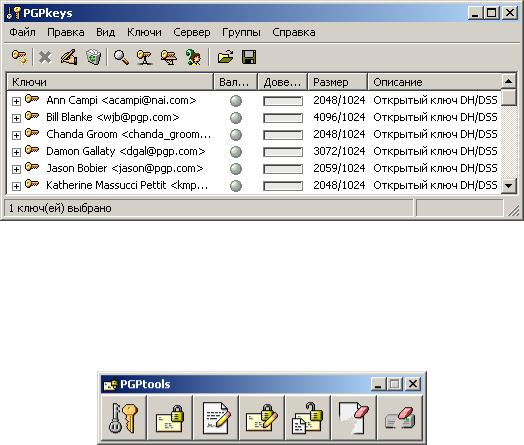
Task: Click size value 3072/1024
Action: 339,151
